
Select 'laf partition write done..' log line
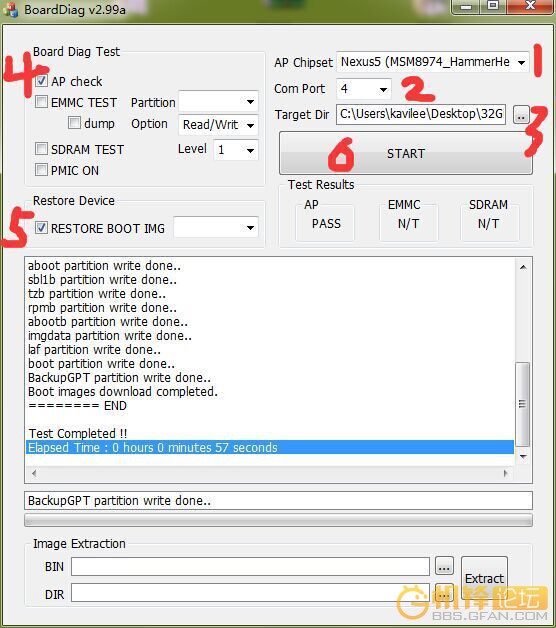pyautogui.click(x=94, y=350)
